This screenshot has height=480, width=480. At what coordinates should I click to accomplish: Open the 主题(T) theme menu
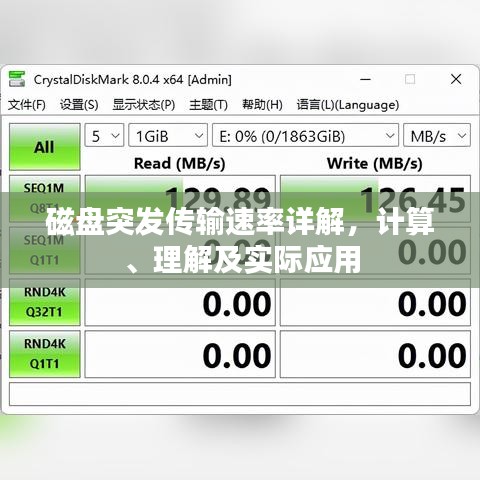208,105
